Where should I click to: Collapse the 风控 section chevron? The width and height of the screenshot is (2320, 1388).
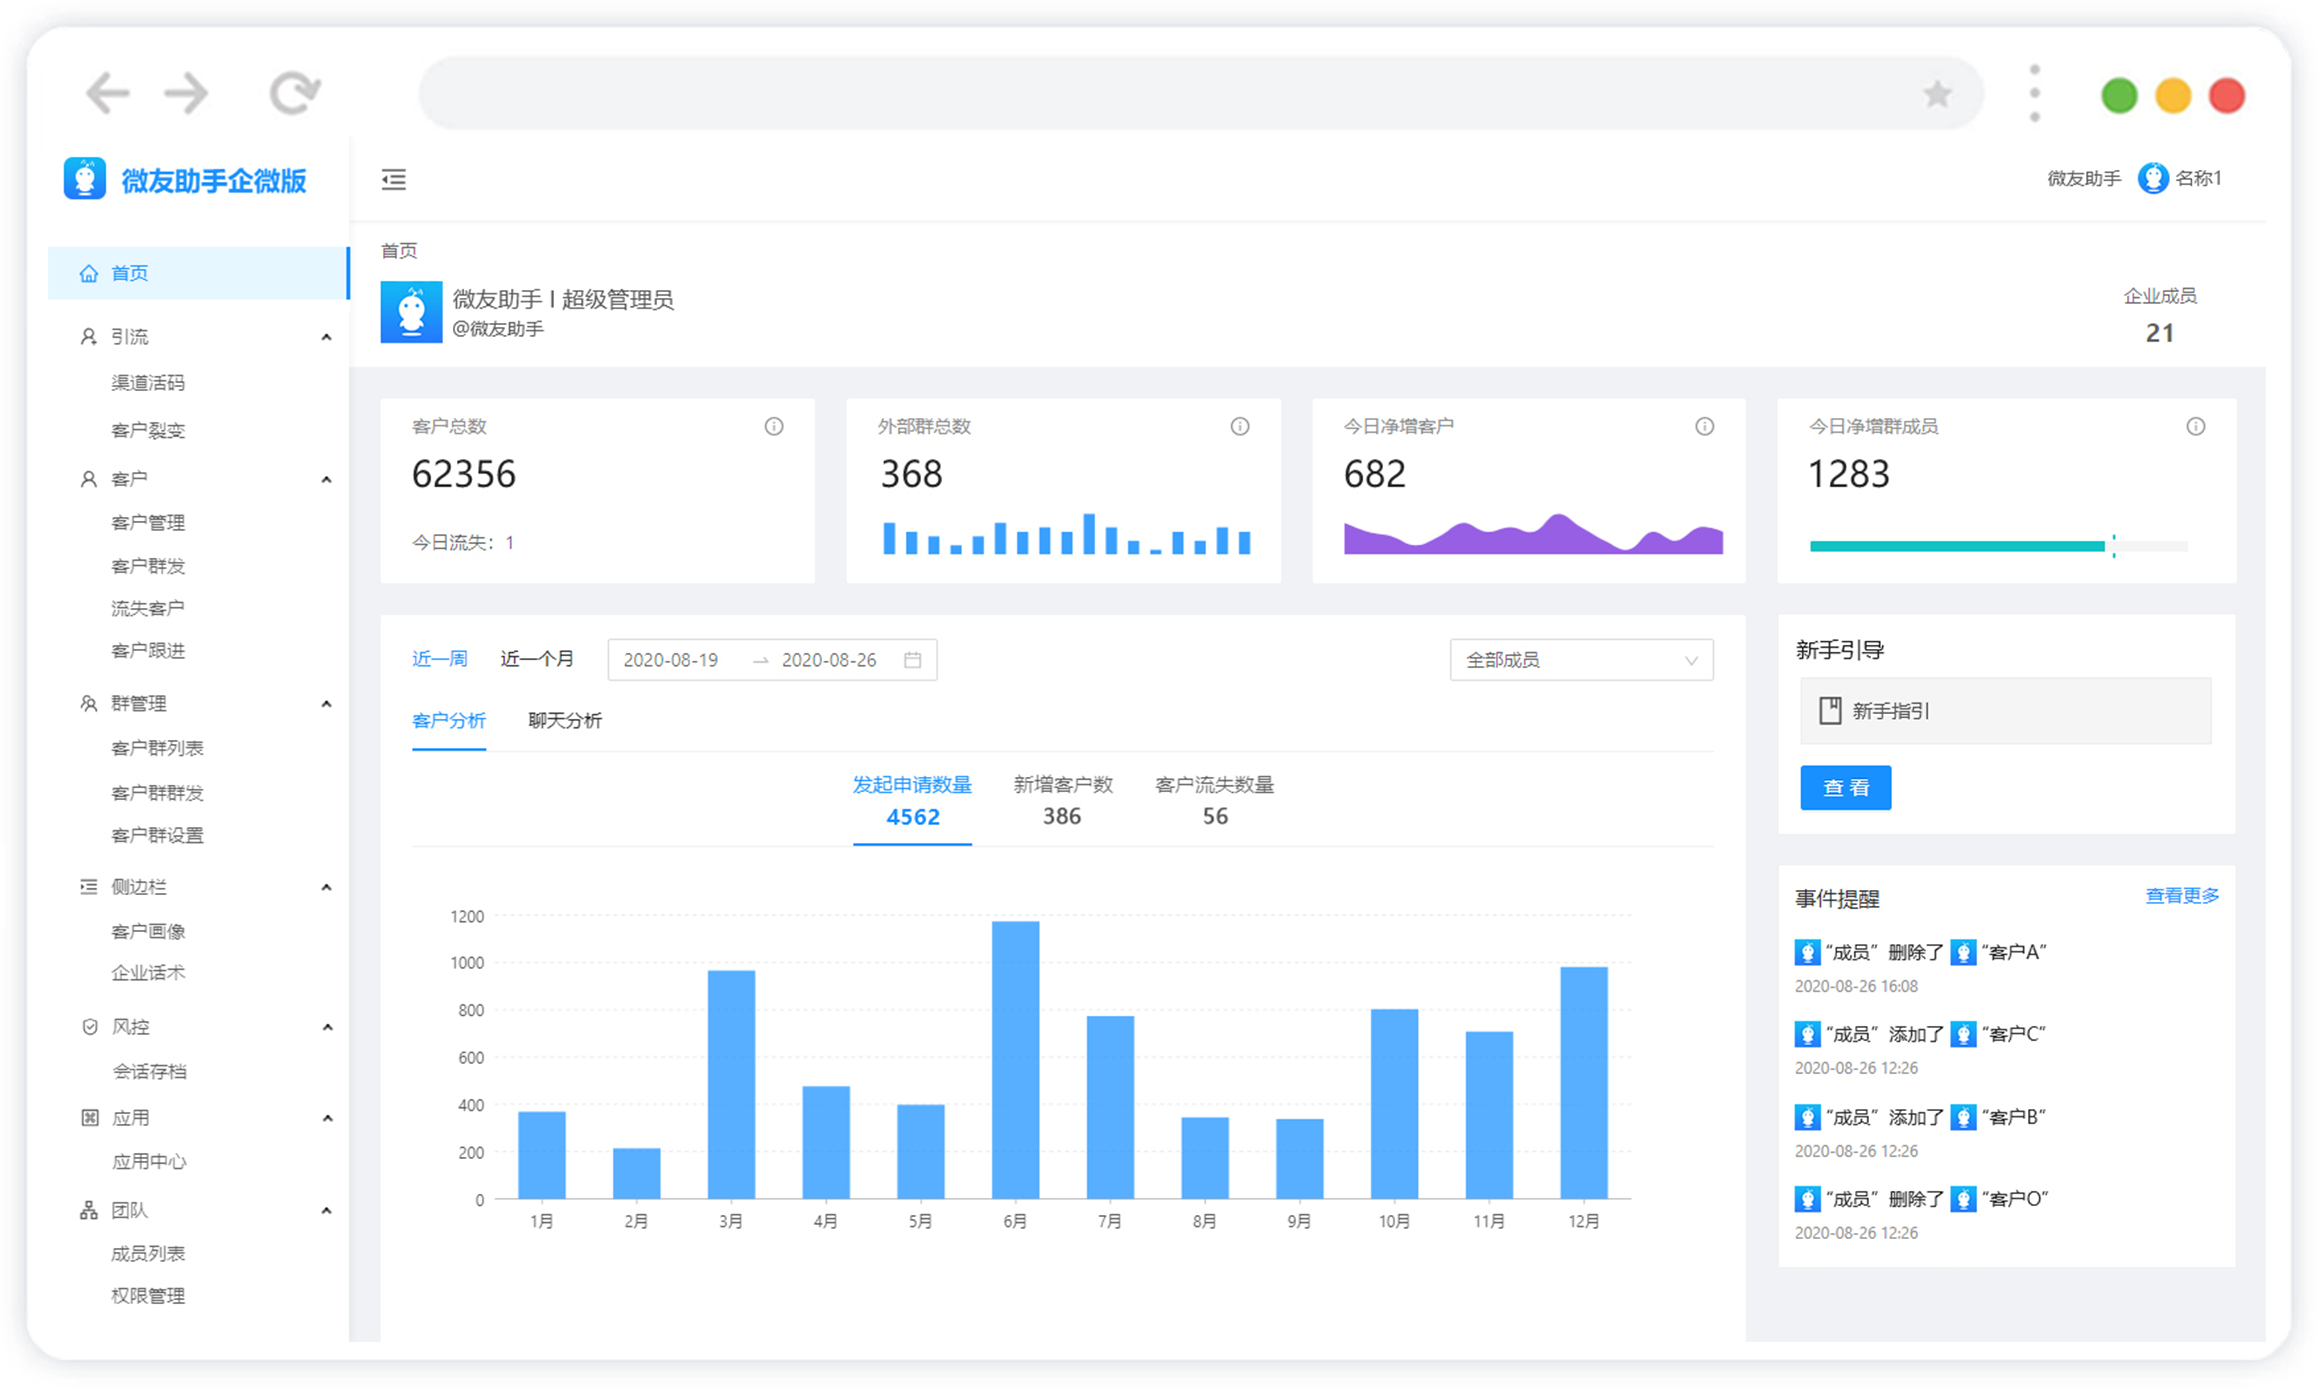[x=326, y=1027]
